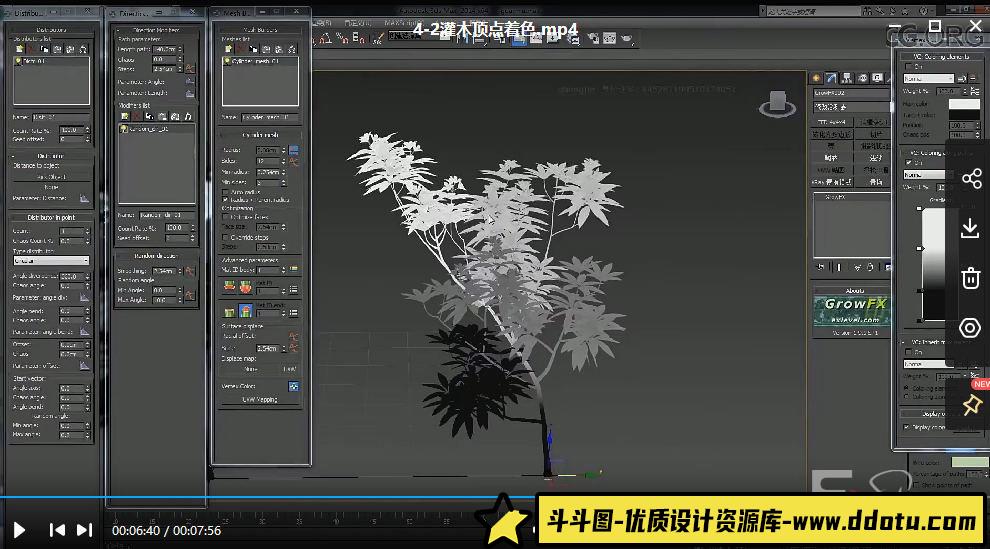
Task: Click the Length path value field
Action: (x=167, y=49)
